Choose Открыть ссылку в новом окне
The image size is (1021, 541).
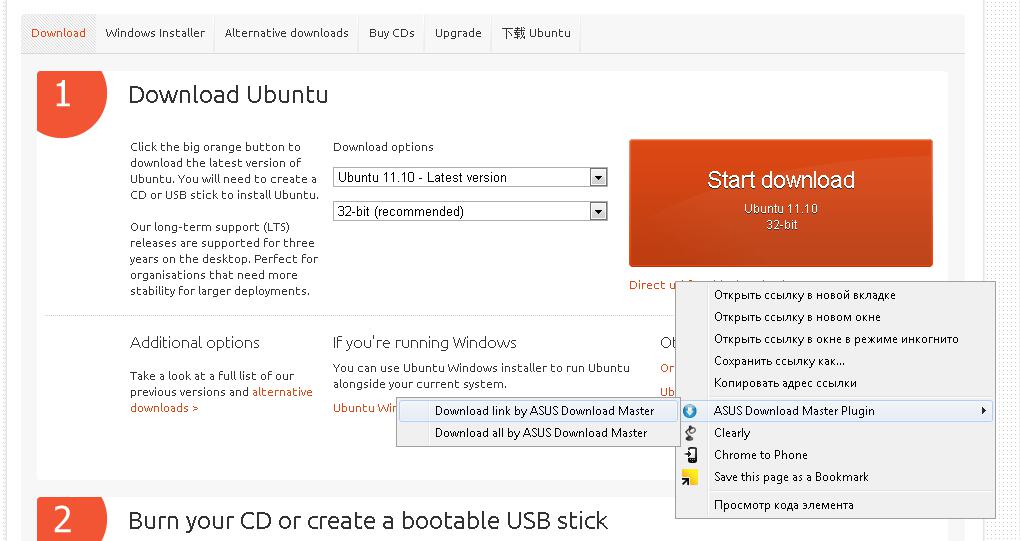(835, 317)
